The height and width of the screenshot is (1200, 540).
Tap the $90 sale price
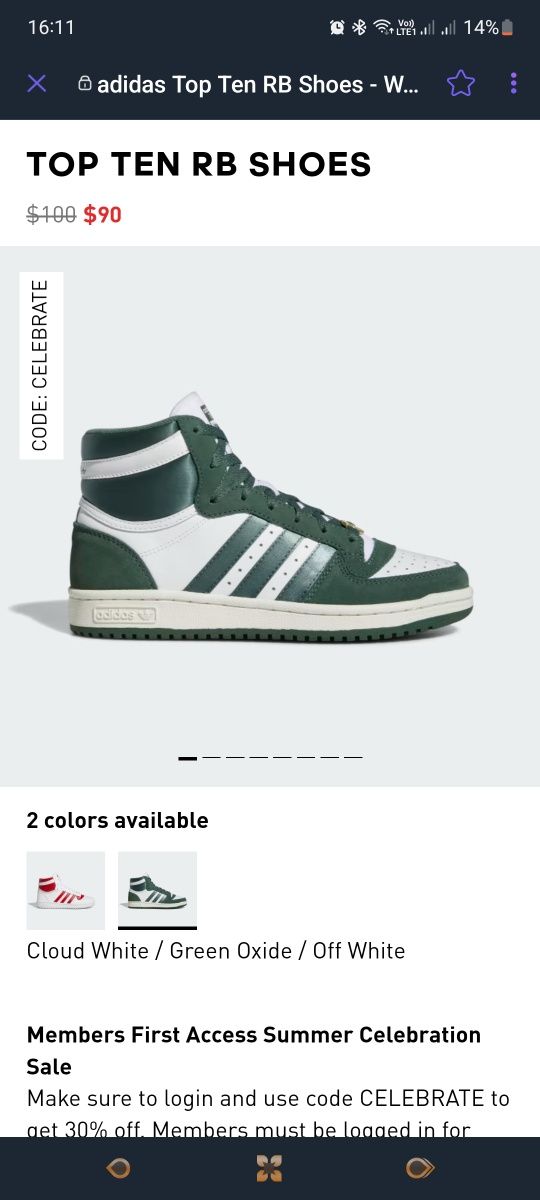[x=103, y=214]
